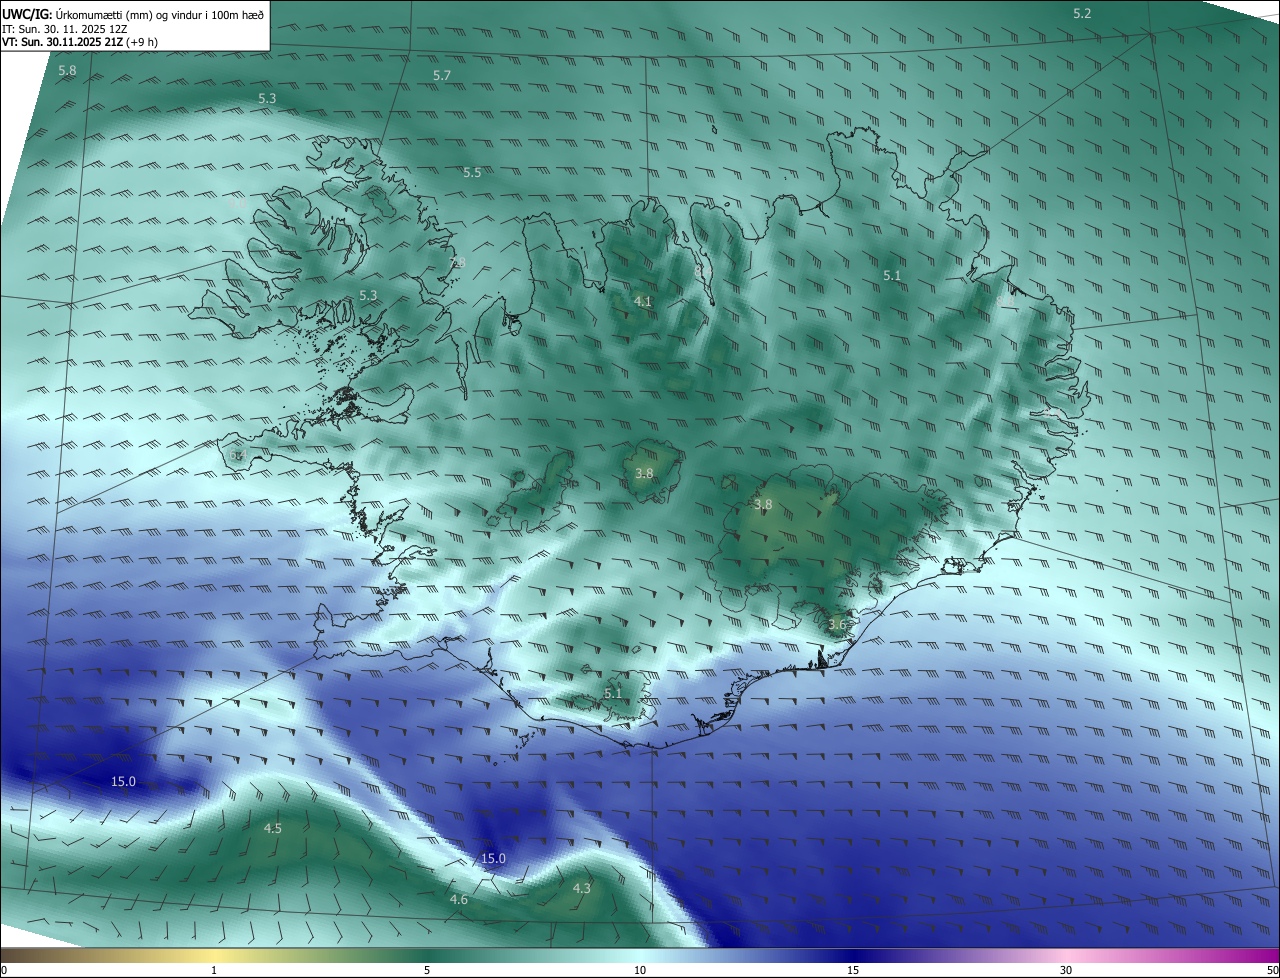Select the 5.8 value label on the map
Image resolution: width=1280 pixels, height=978 pixels.
pyautogui.click(x=67, y=71)
